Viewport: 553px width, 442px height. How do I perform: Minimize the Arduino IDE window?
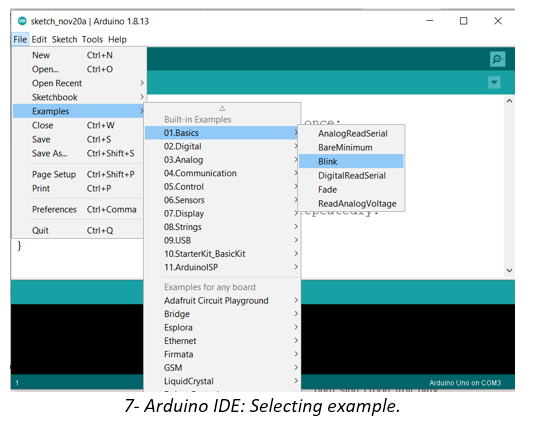[430, 21]
